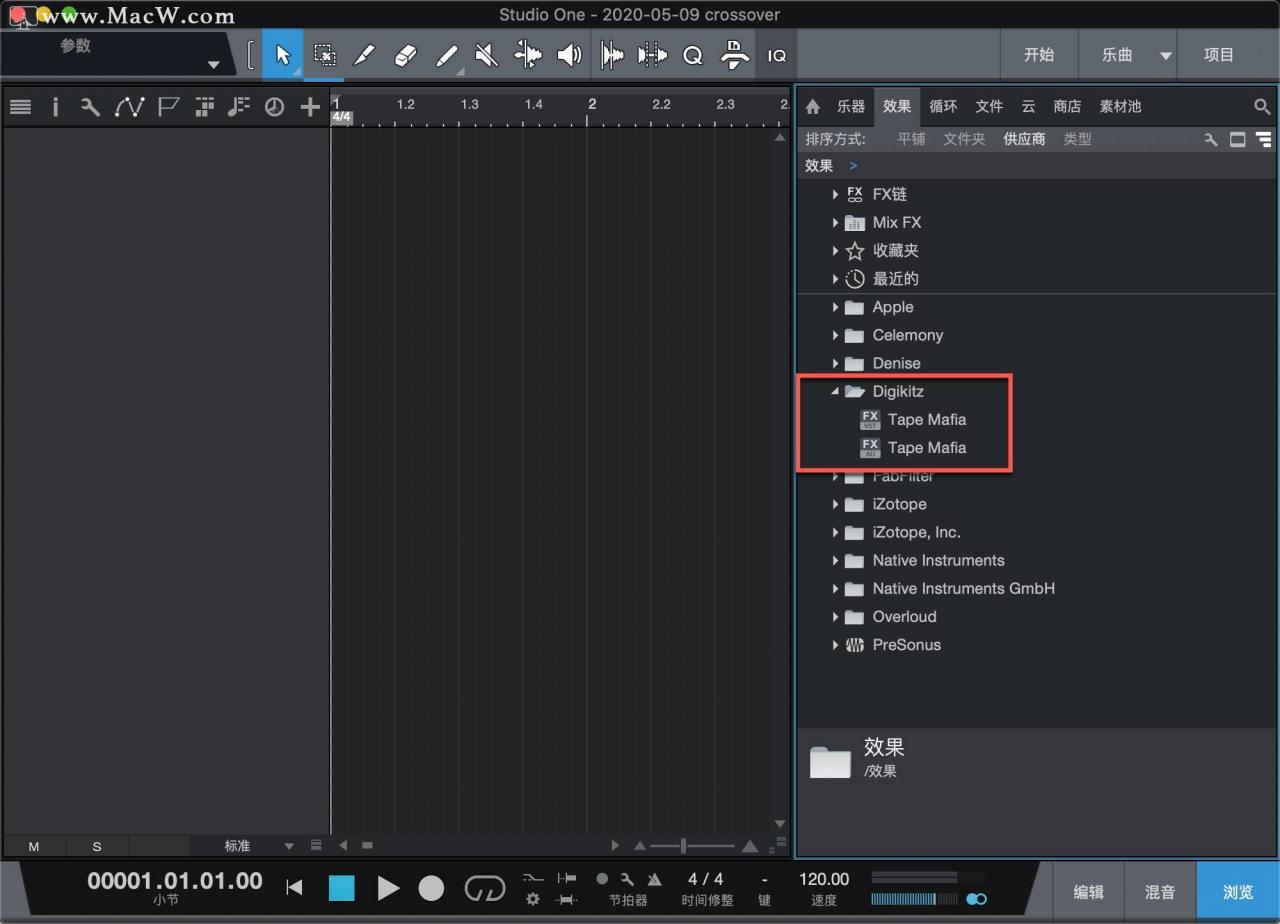Open the browser search magnifier
Image resolution: width=1280 pixels, height=924 pixels.
(x=1262, y=106)
